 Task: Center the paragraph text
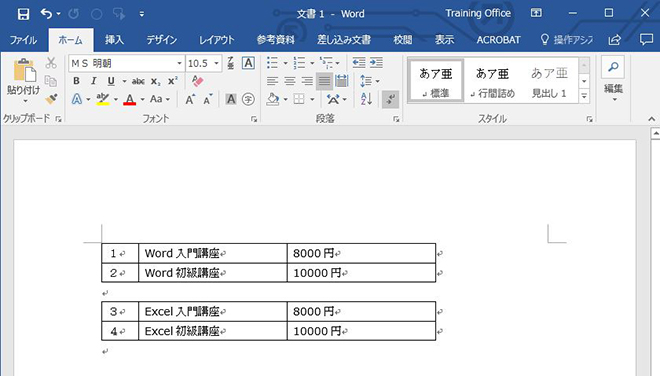click(290, 81)
